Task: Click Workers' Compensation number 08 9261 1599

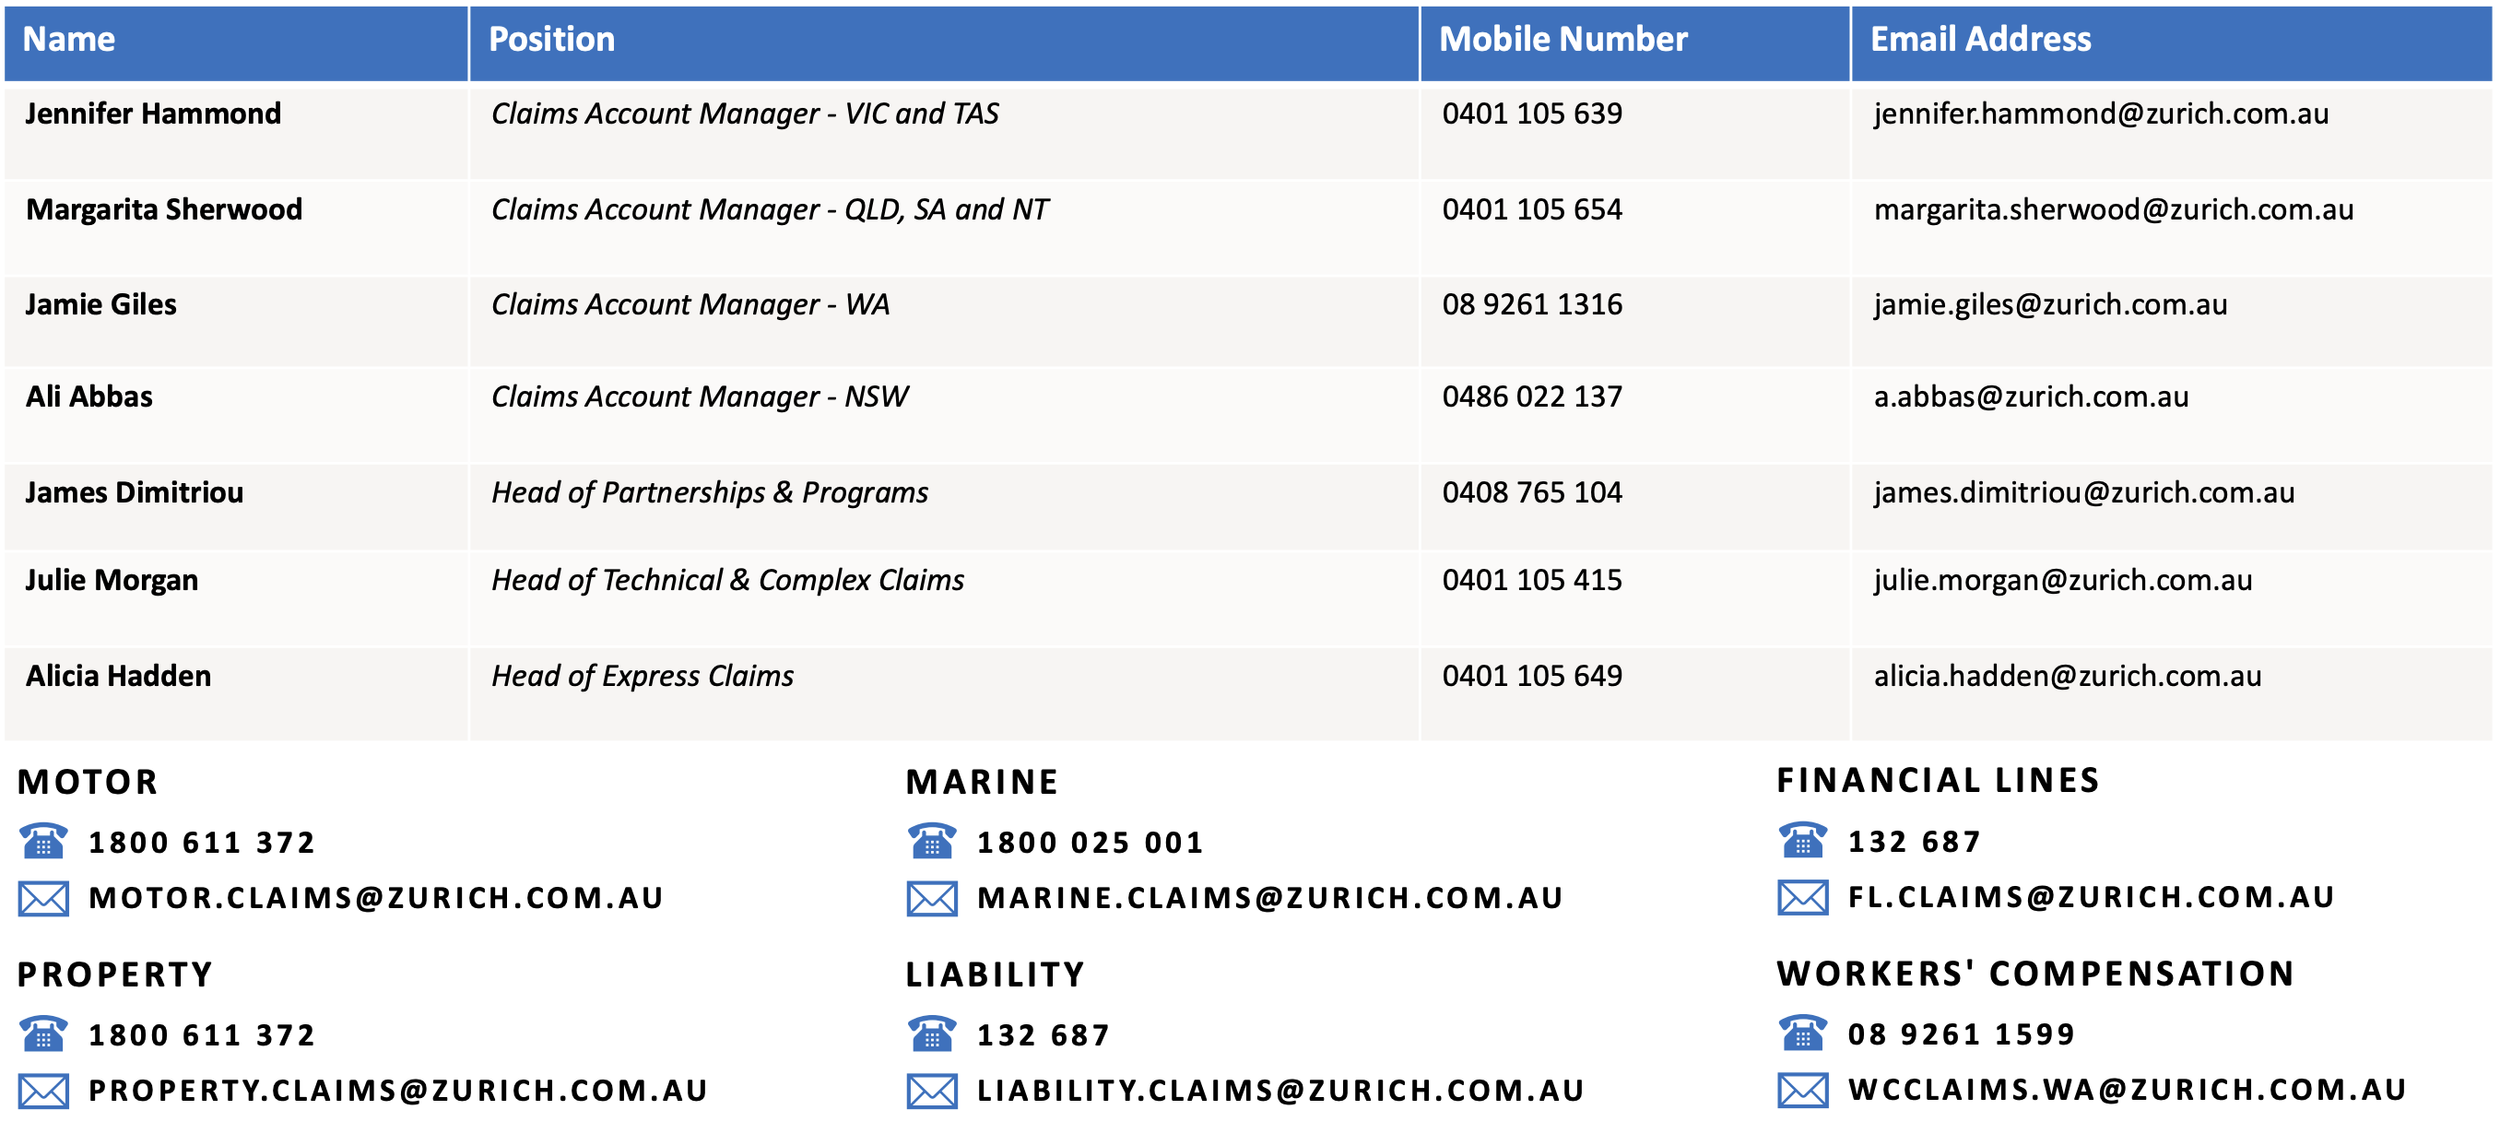Action: click(x=1962, y=1034)
